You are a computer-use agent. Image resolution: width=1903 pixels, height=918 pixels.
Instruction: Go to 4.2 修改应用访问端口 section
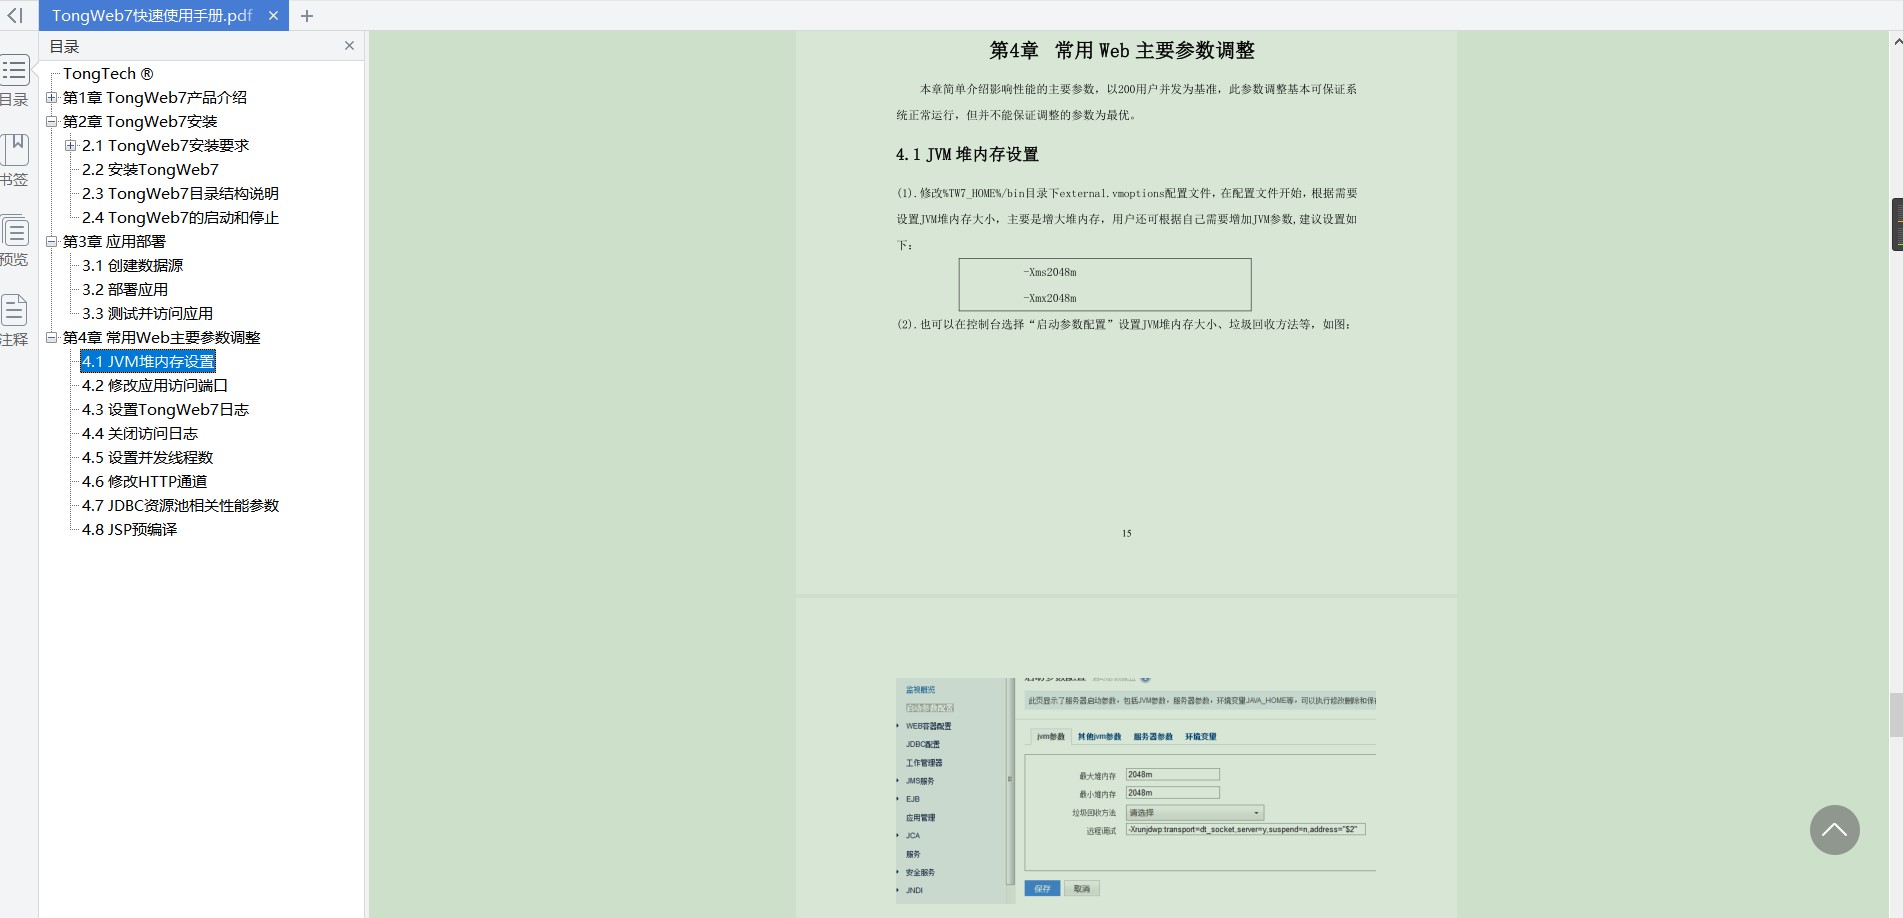[154, 386]
